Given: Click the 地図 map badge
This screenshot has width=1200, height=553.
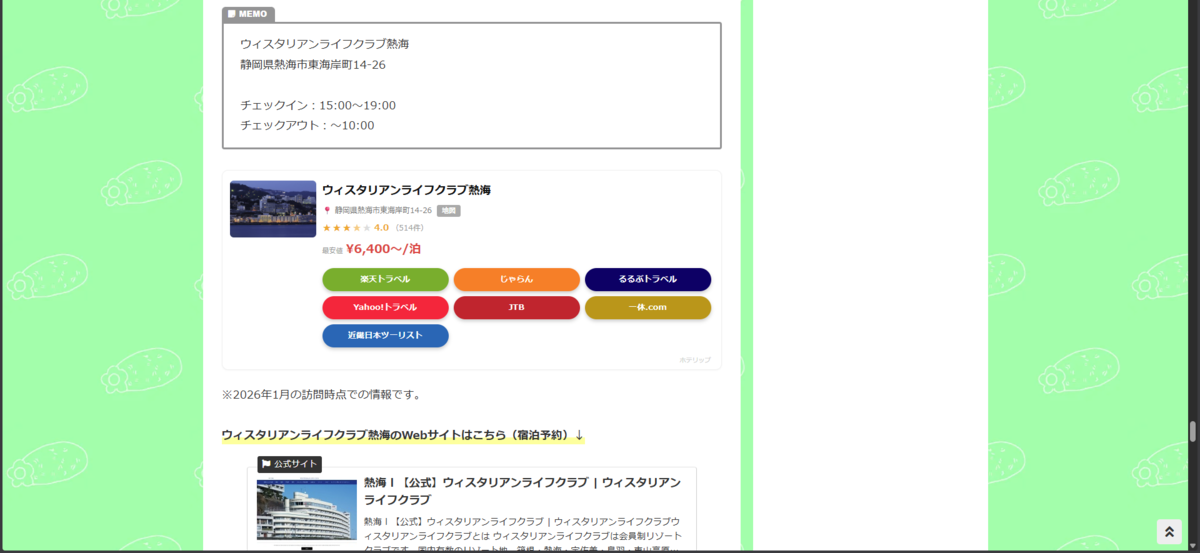Looking at the screenshot, I should (448, 211).
